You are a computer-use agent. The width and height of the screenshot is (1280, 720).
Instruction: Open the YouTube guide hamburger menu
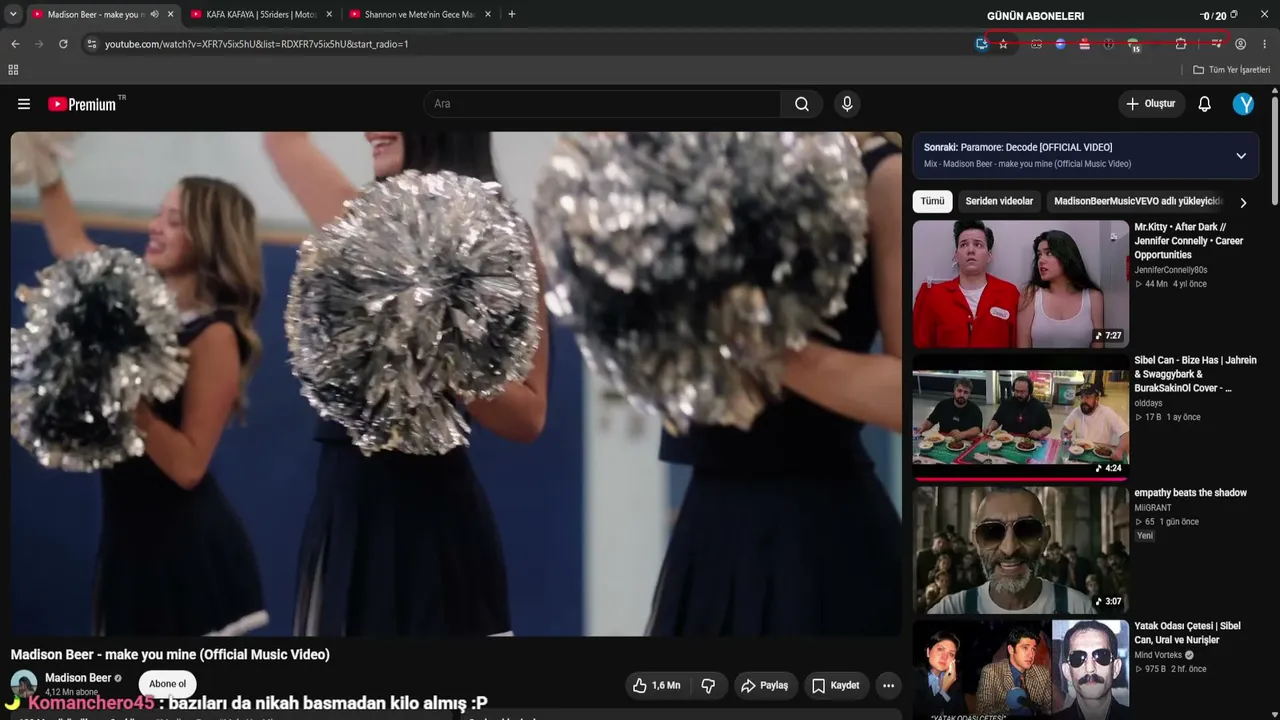(24, 104)
